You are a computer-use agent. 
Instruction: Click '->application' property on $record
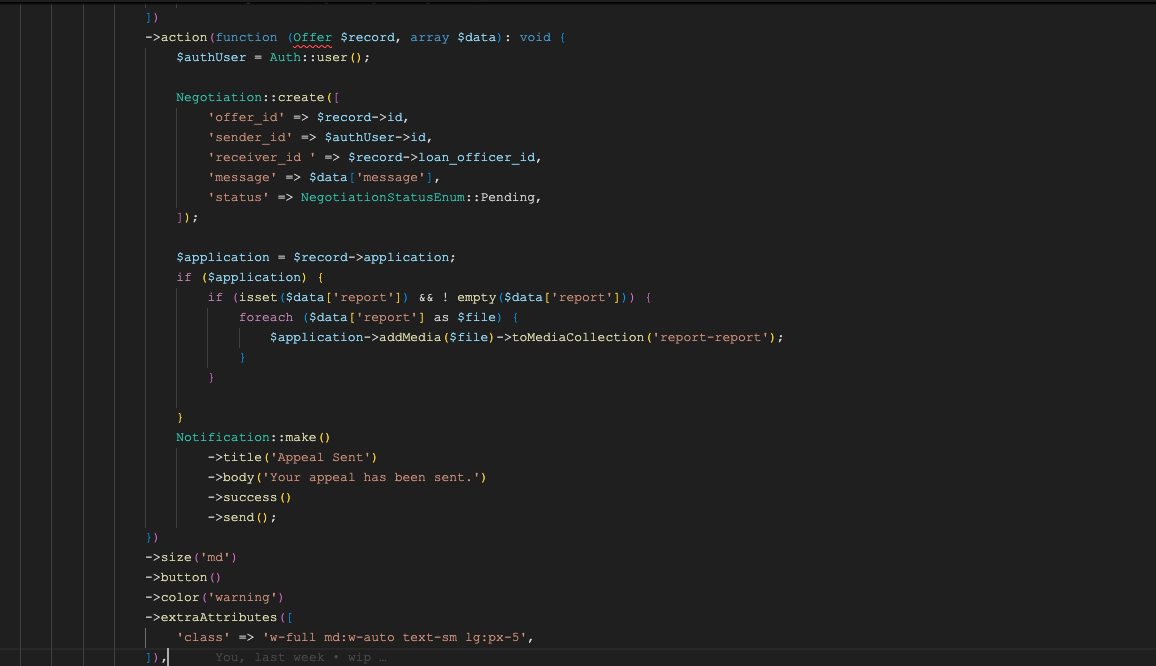click(x=398, y=257)
